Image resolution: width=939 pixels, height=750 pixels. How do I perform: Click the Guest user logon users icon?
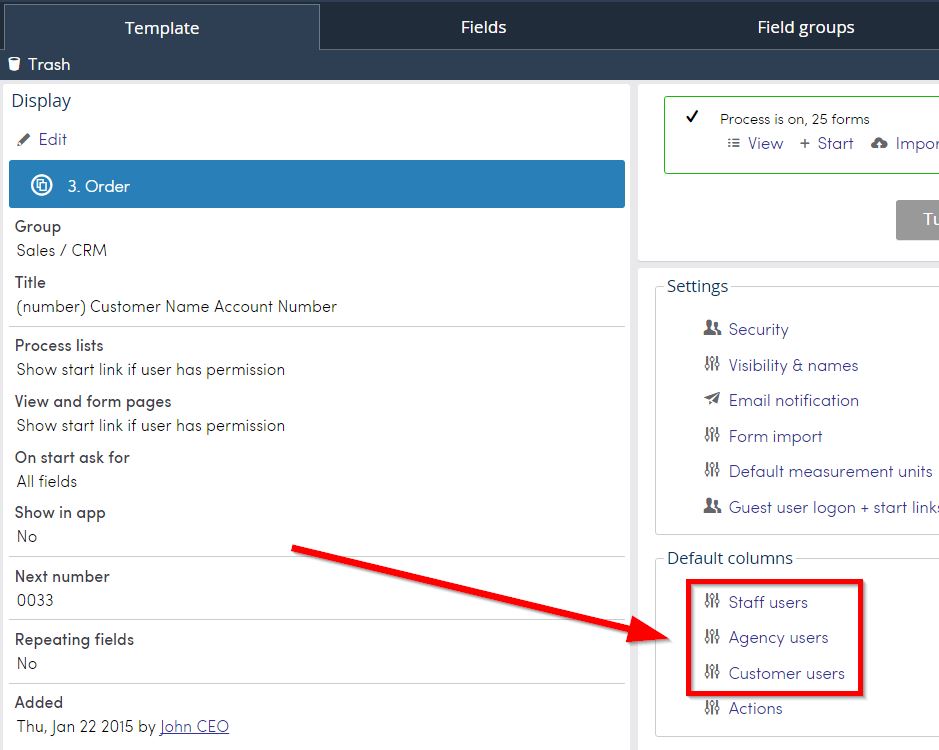click(x=714, y=507)
